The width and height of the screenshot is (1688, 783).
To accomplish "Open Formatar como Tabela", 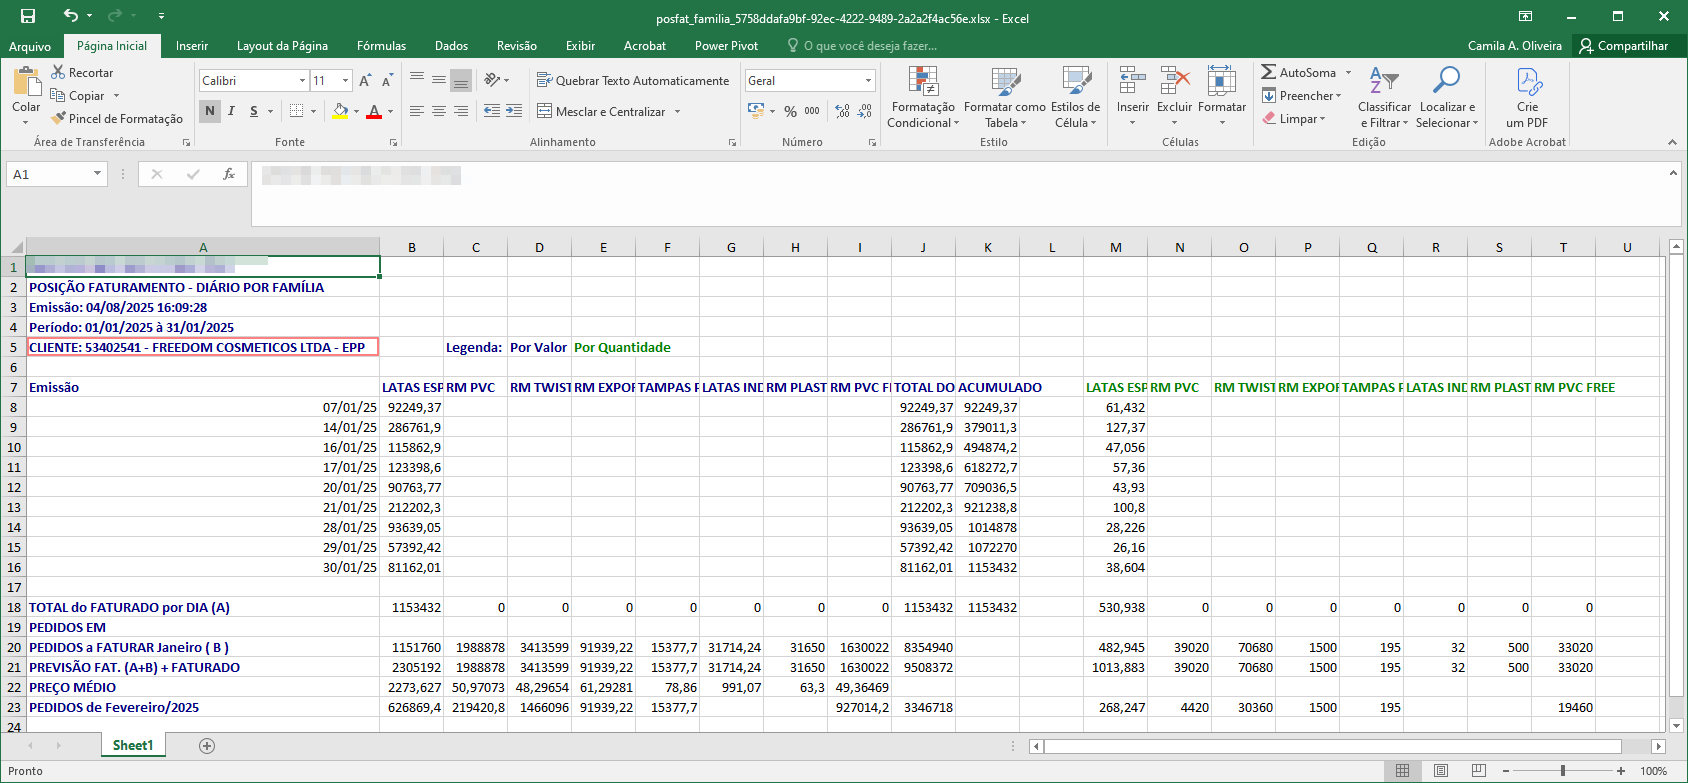I will [x=1005, y=97].
